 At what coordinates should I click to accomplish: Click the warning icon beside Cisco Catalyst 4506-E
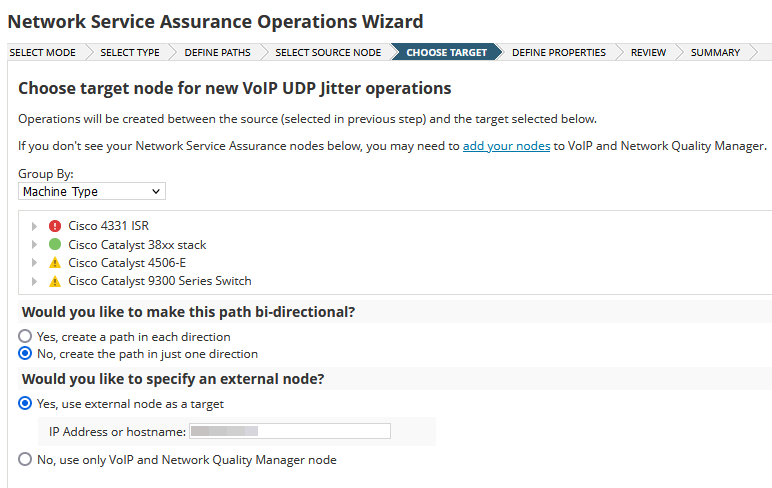click(55, 263)
